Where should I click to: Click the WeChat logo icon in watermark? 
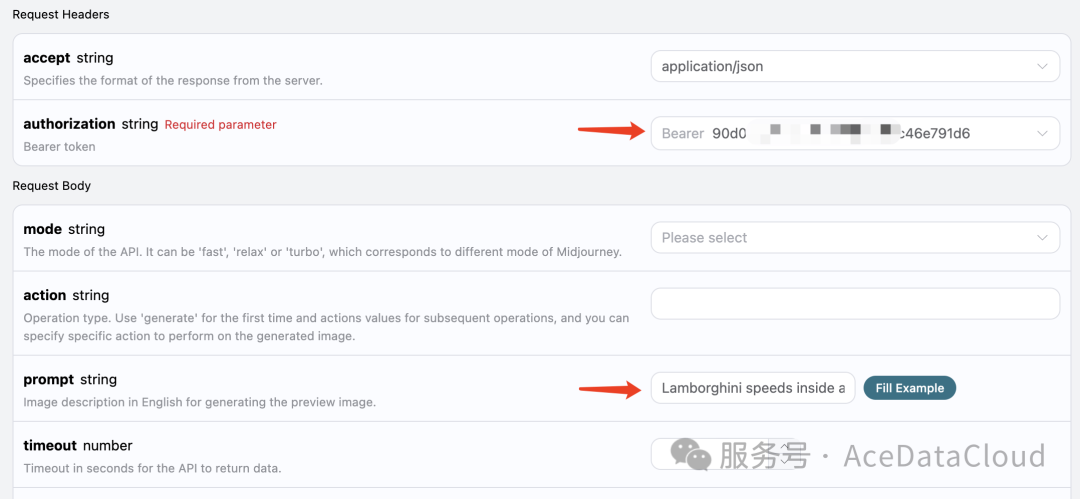click(690, 455)
